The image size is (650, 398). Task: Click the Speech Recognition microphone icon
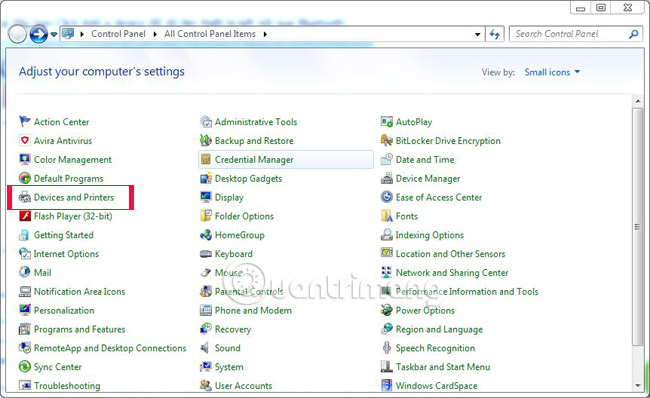[x=386, y=348]
